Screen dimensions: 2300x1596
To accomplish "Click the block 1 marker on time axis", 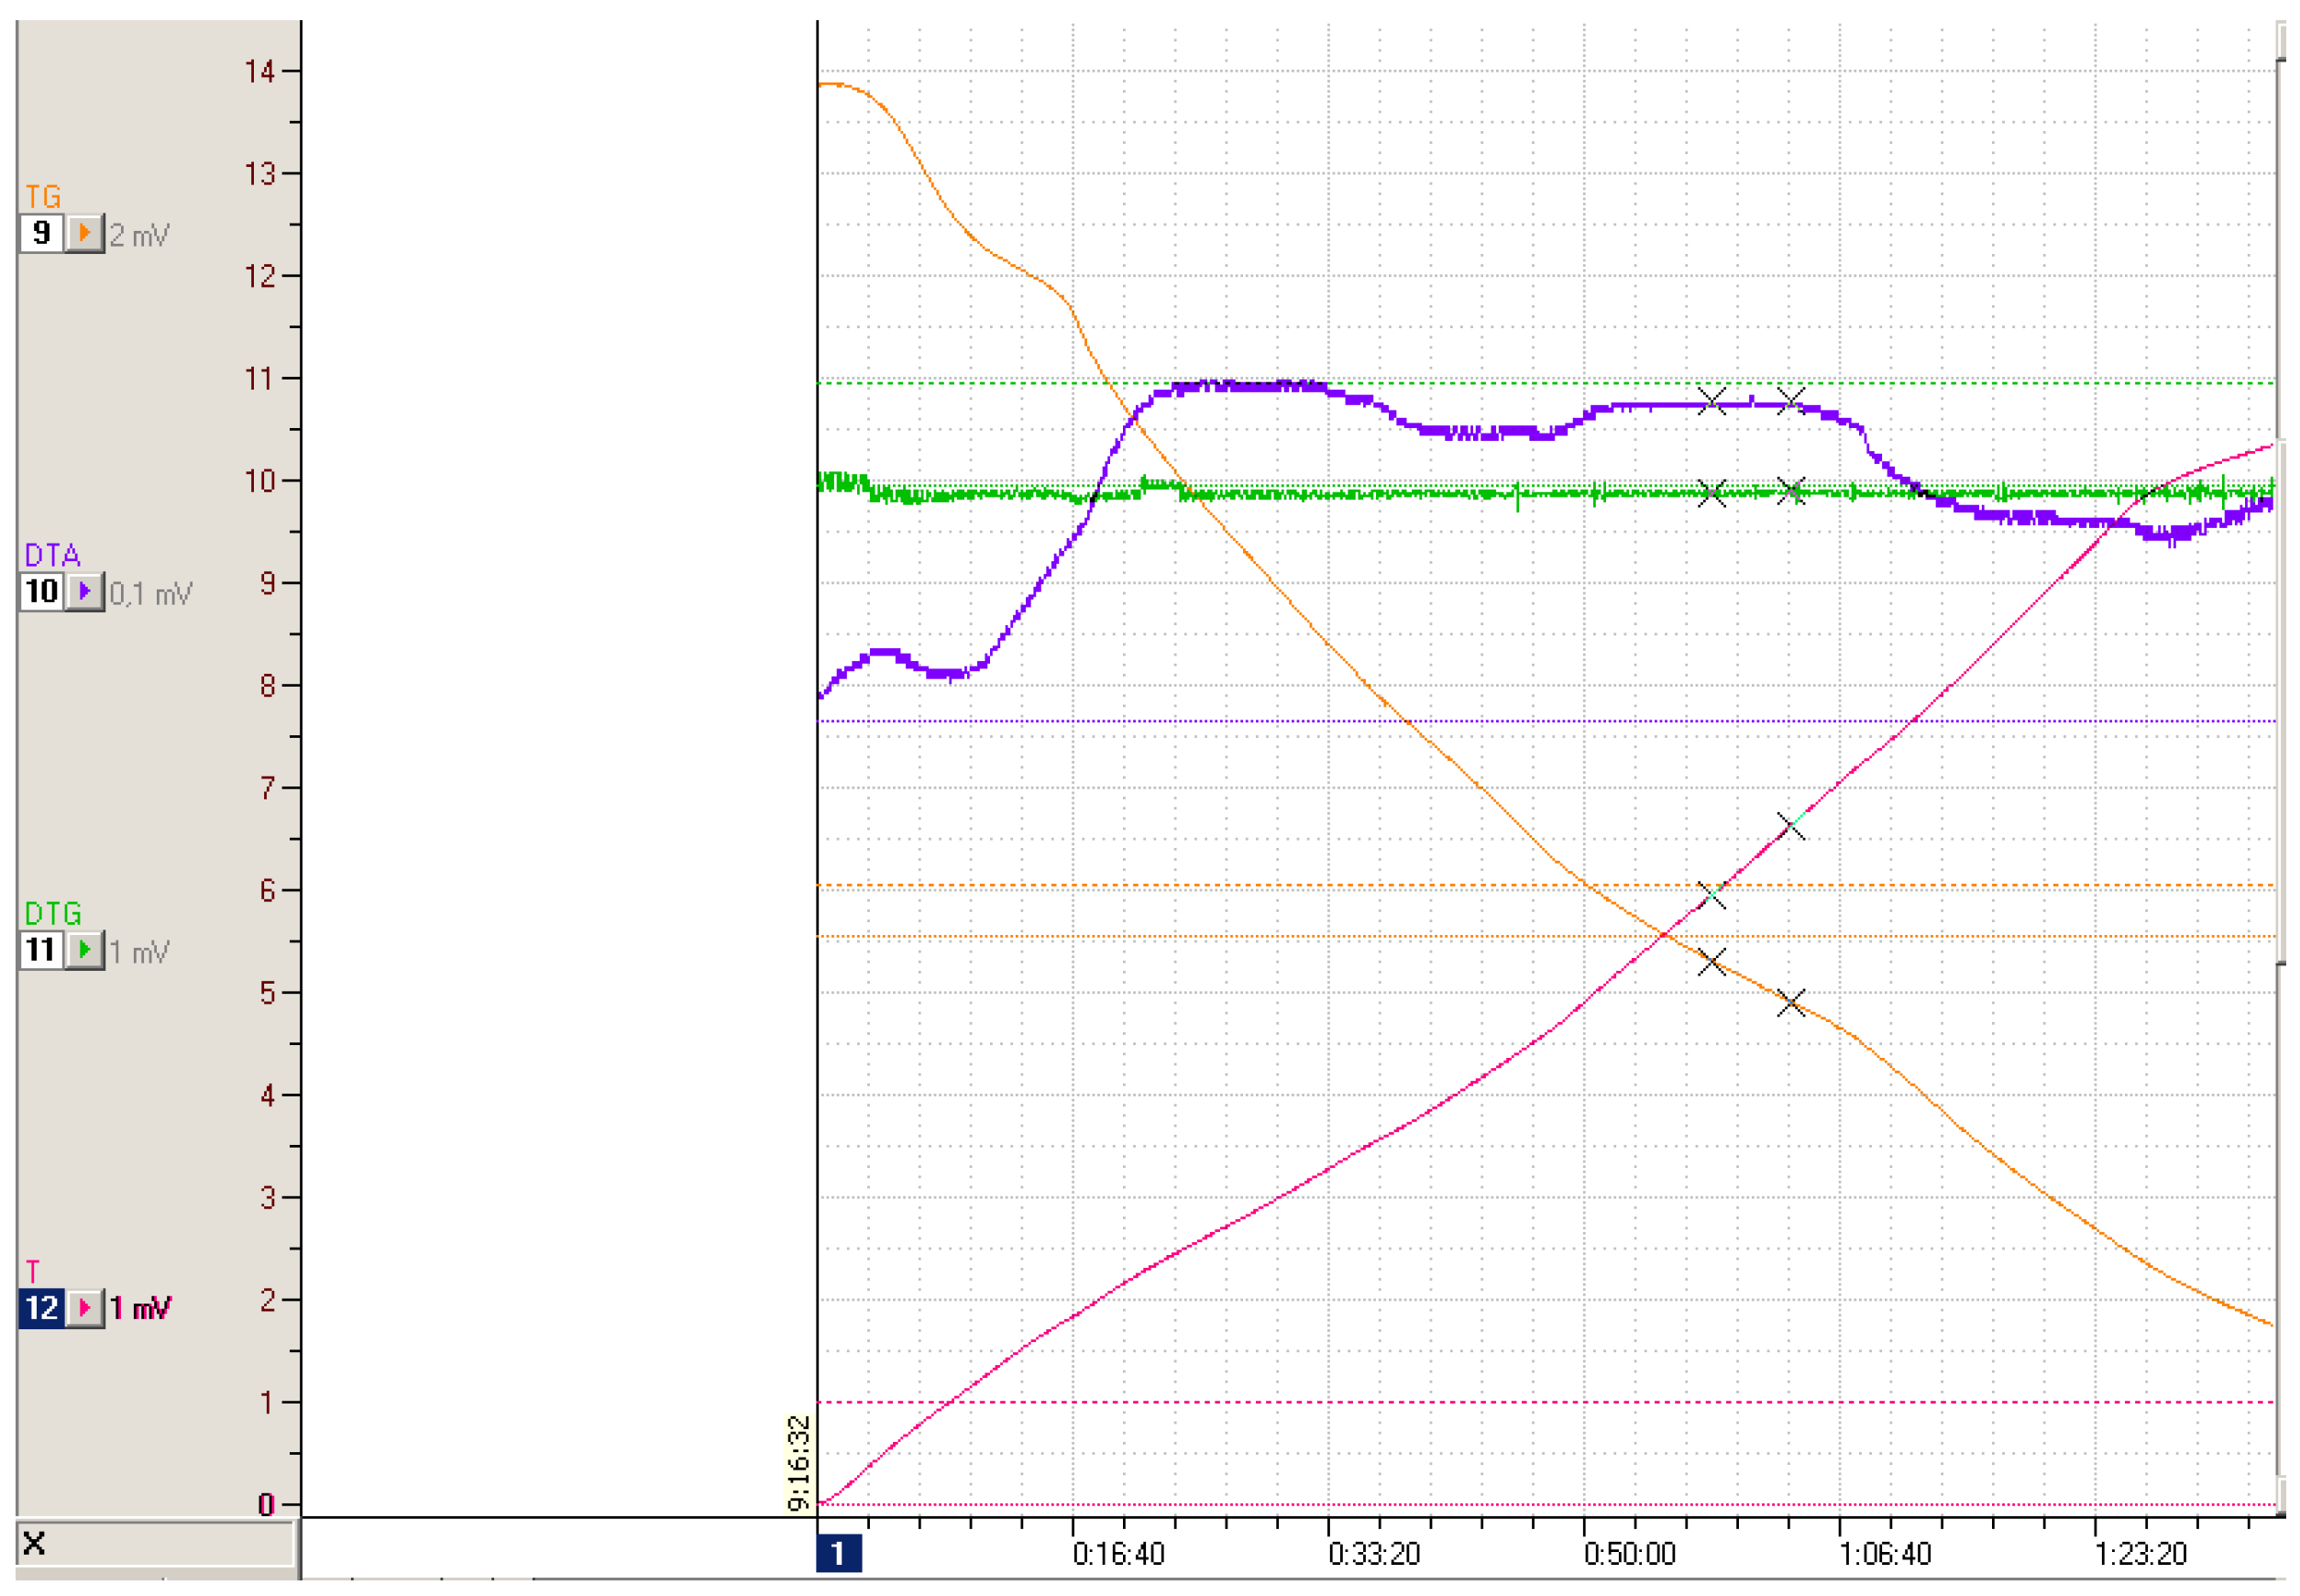I will pyautogui.click(x=838, y=1553).
